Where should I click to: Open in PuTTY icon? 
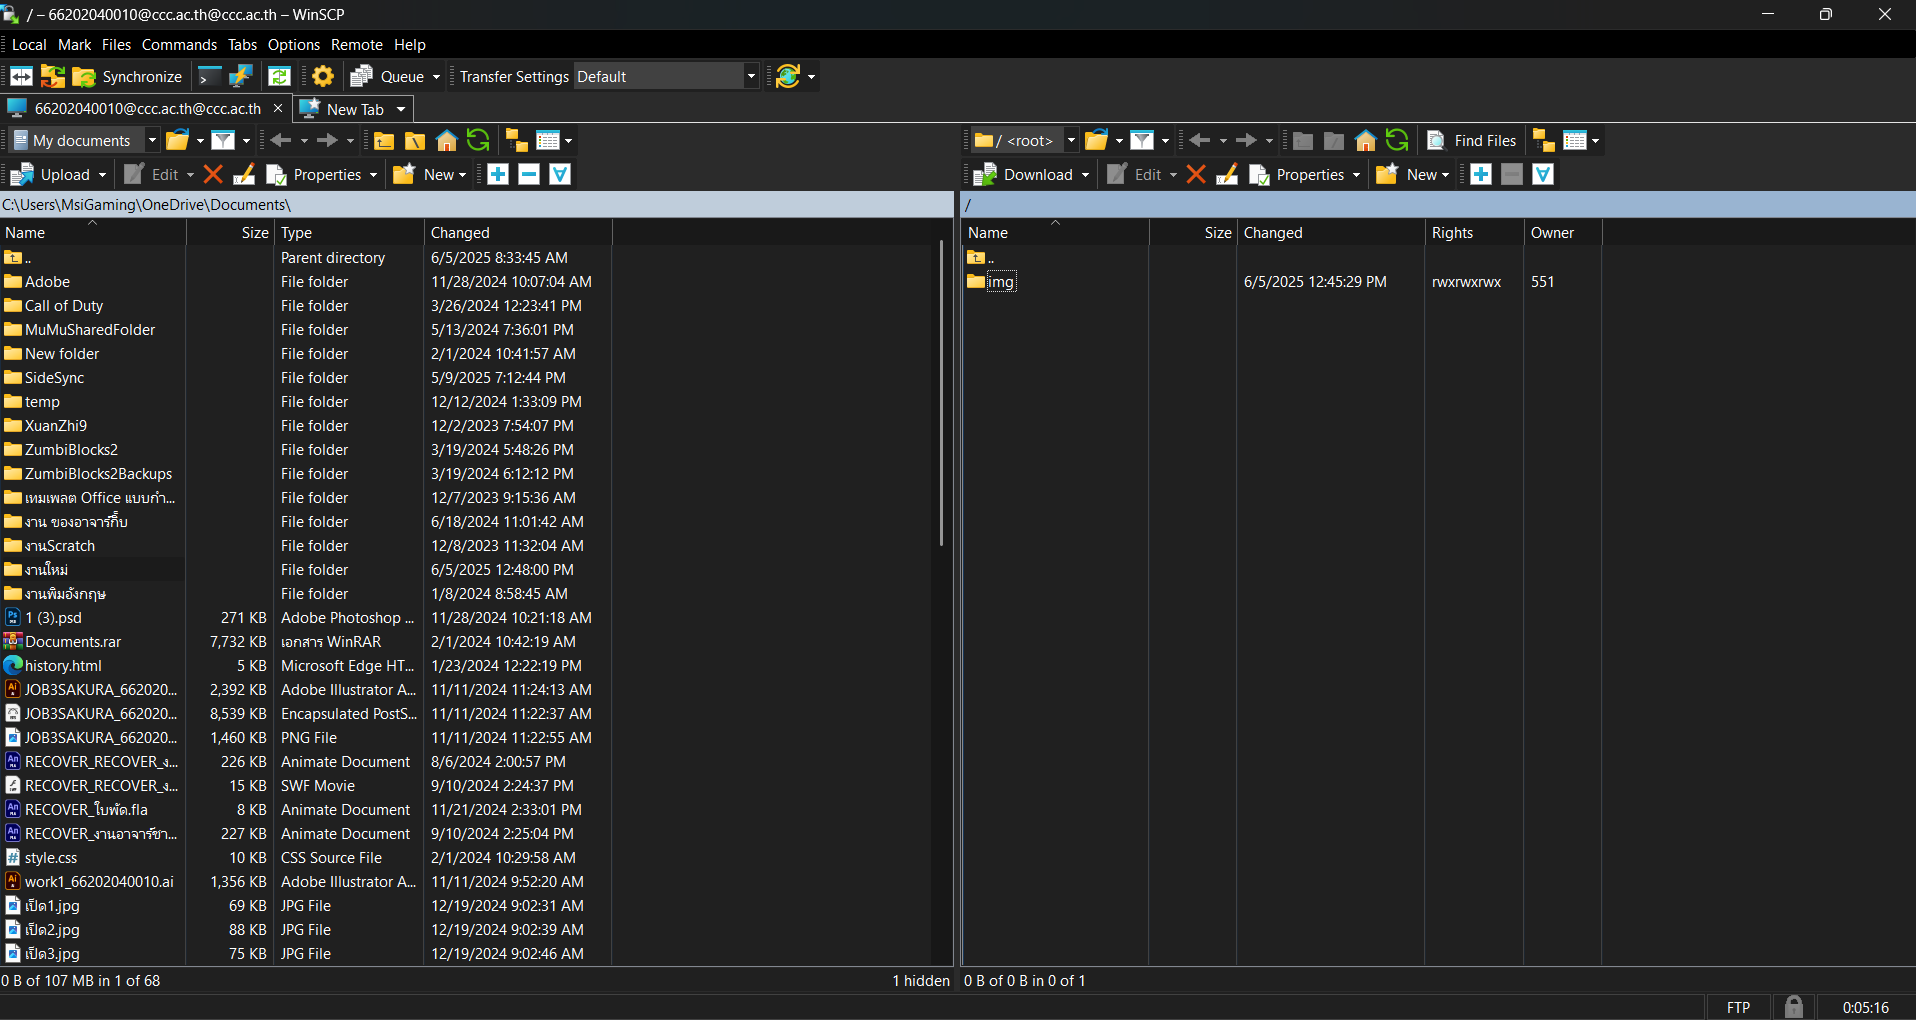[240, 76]
